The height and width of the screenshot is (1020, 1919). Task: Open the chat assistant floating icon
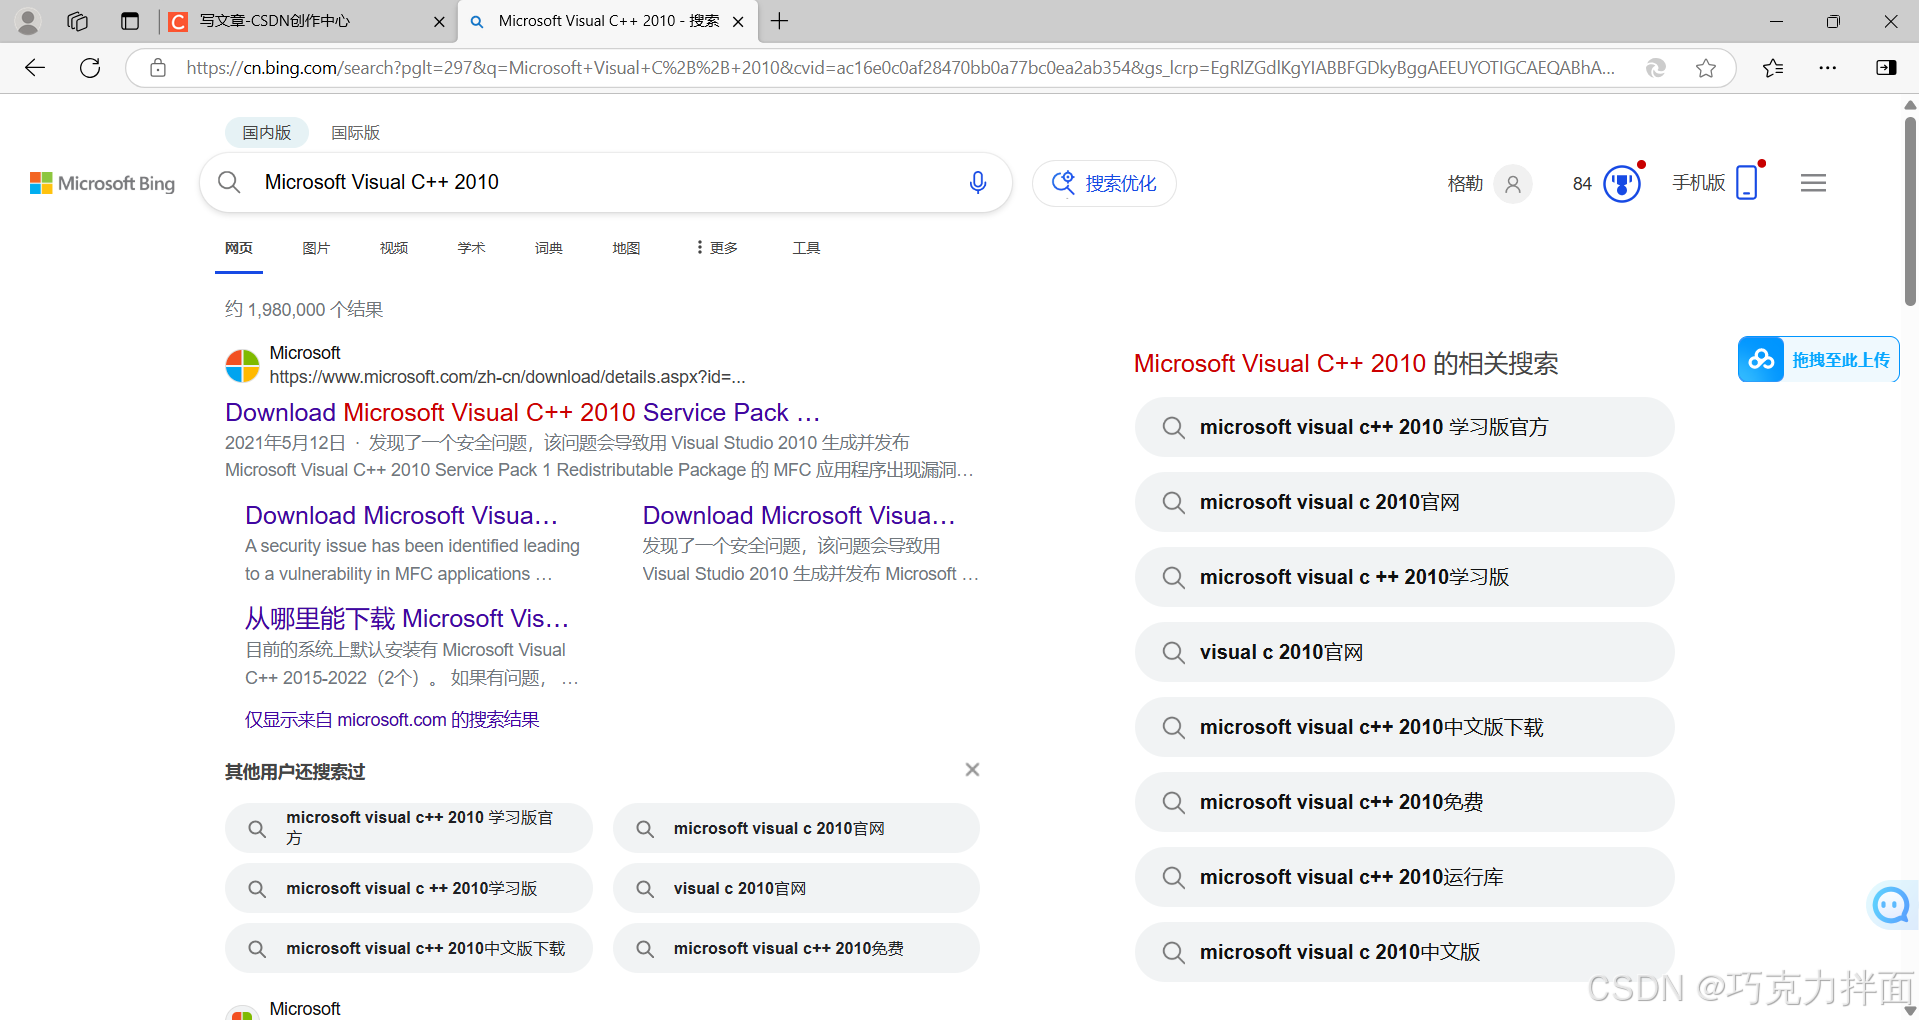1891,905
